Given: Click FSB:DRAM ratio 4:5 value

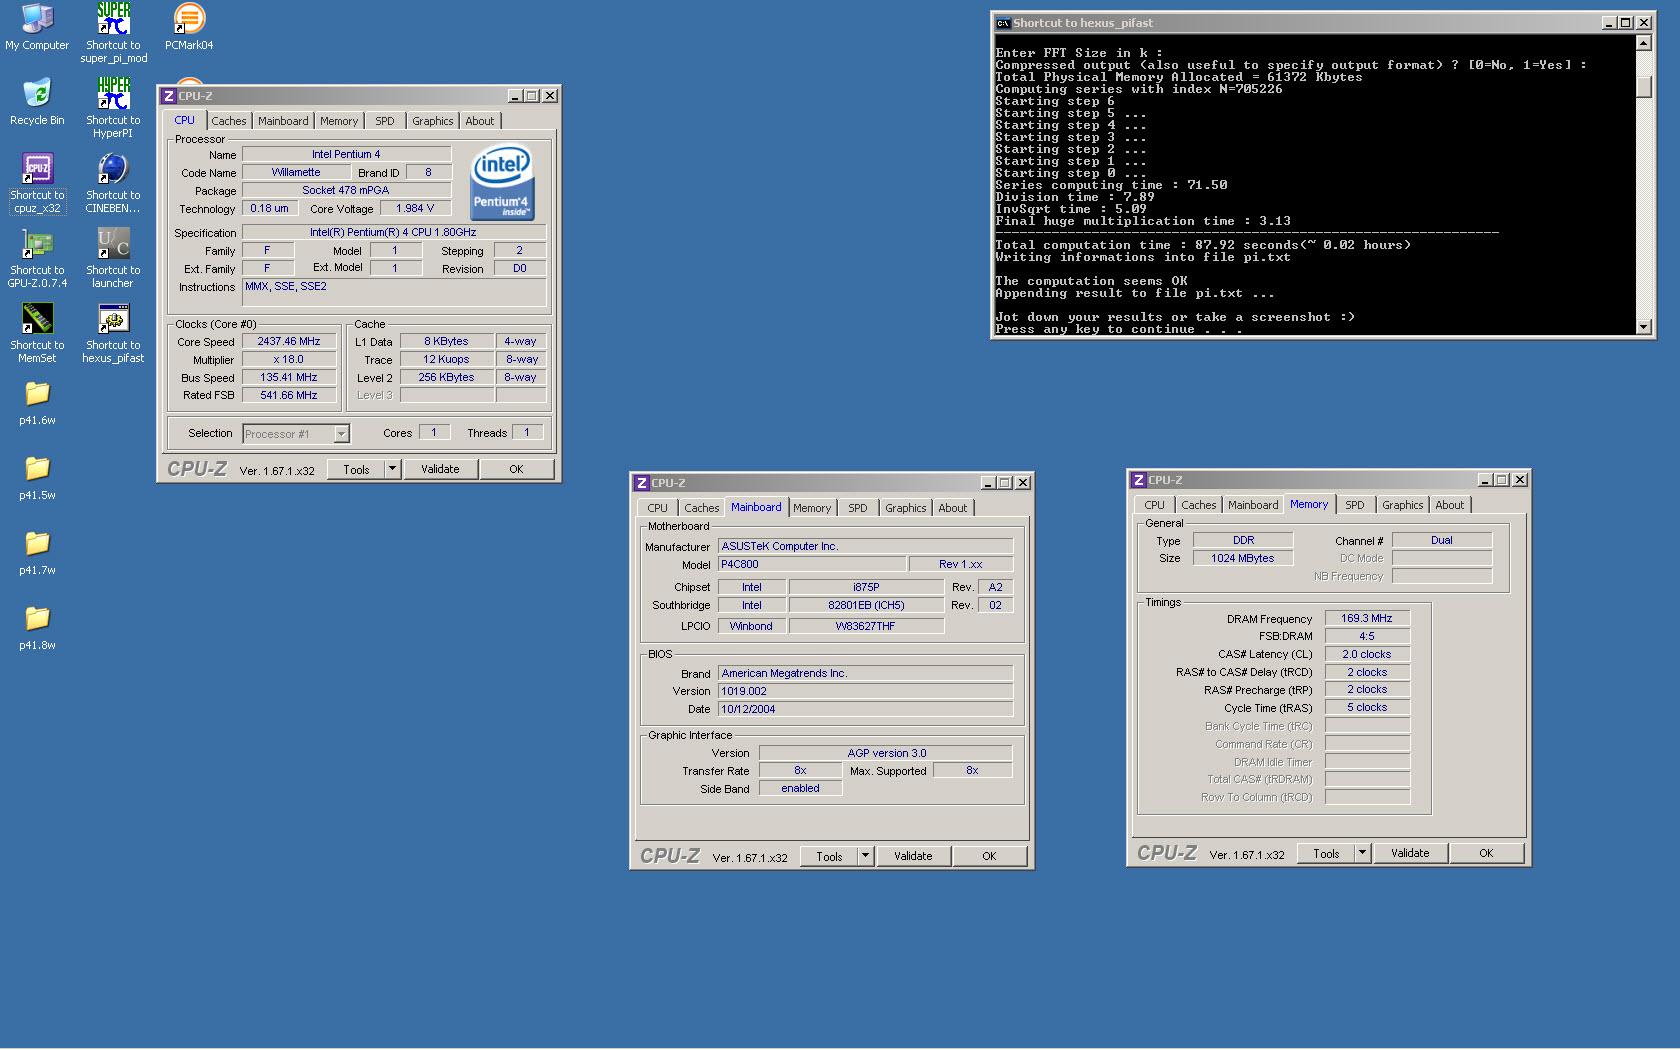Looking at the screenshot, I should click(1367, 636).
